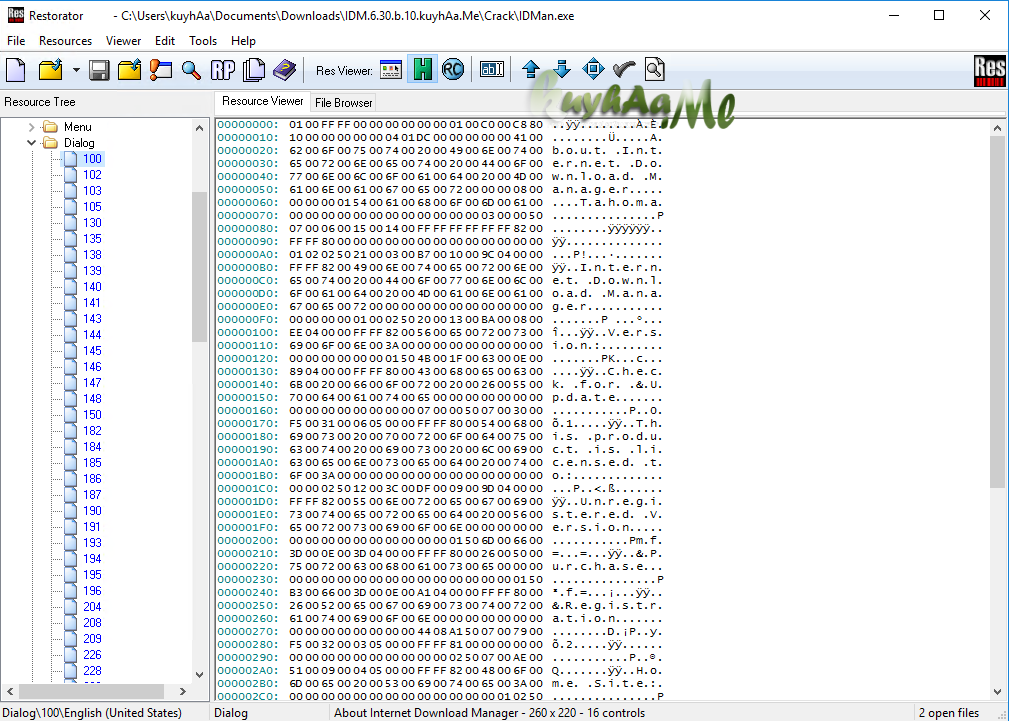Open the Help menu
The height and width of the screenshot is (721, 1009).
tap(243, 41)
